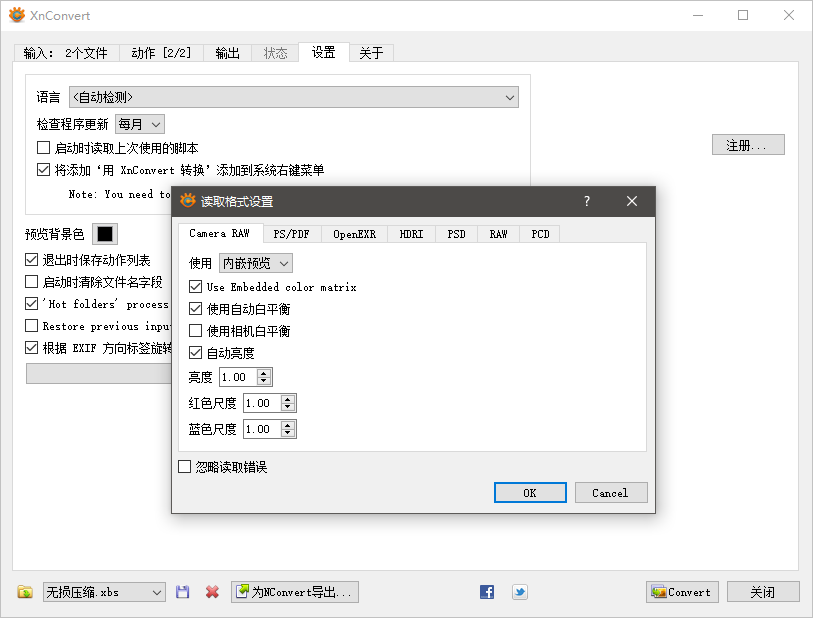Viewport: 813px width, 618px height.
Task: Toggle 启动时读取上次使用的脚本 checkbox
Action: click(x=44, y=148)
